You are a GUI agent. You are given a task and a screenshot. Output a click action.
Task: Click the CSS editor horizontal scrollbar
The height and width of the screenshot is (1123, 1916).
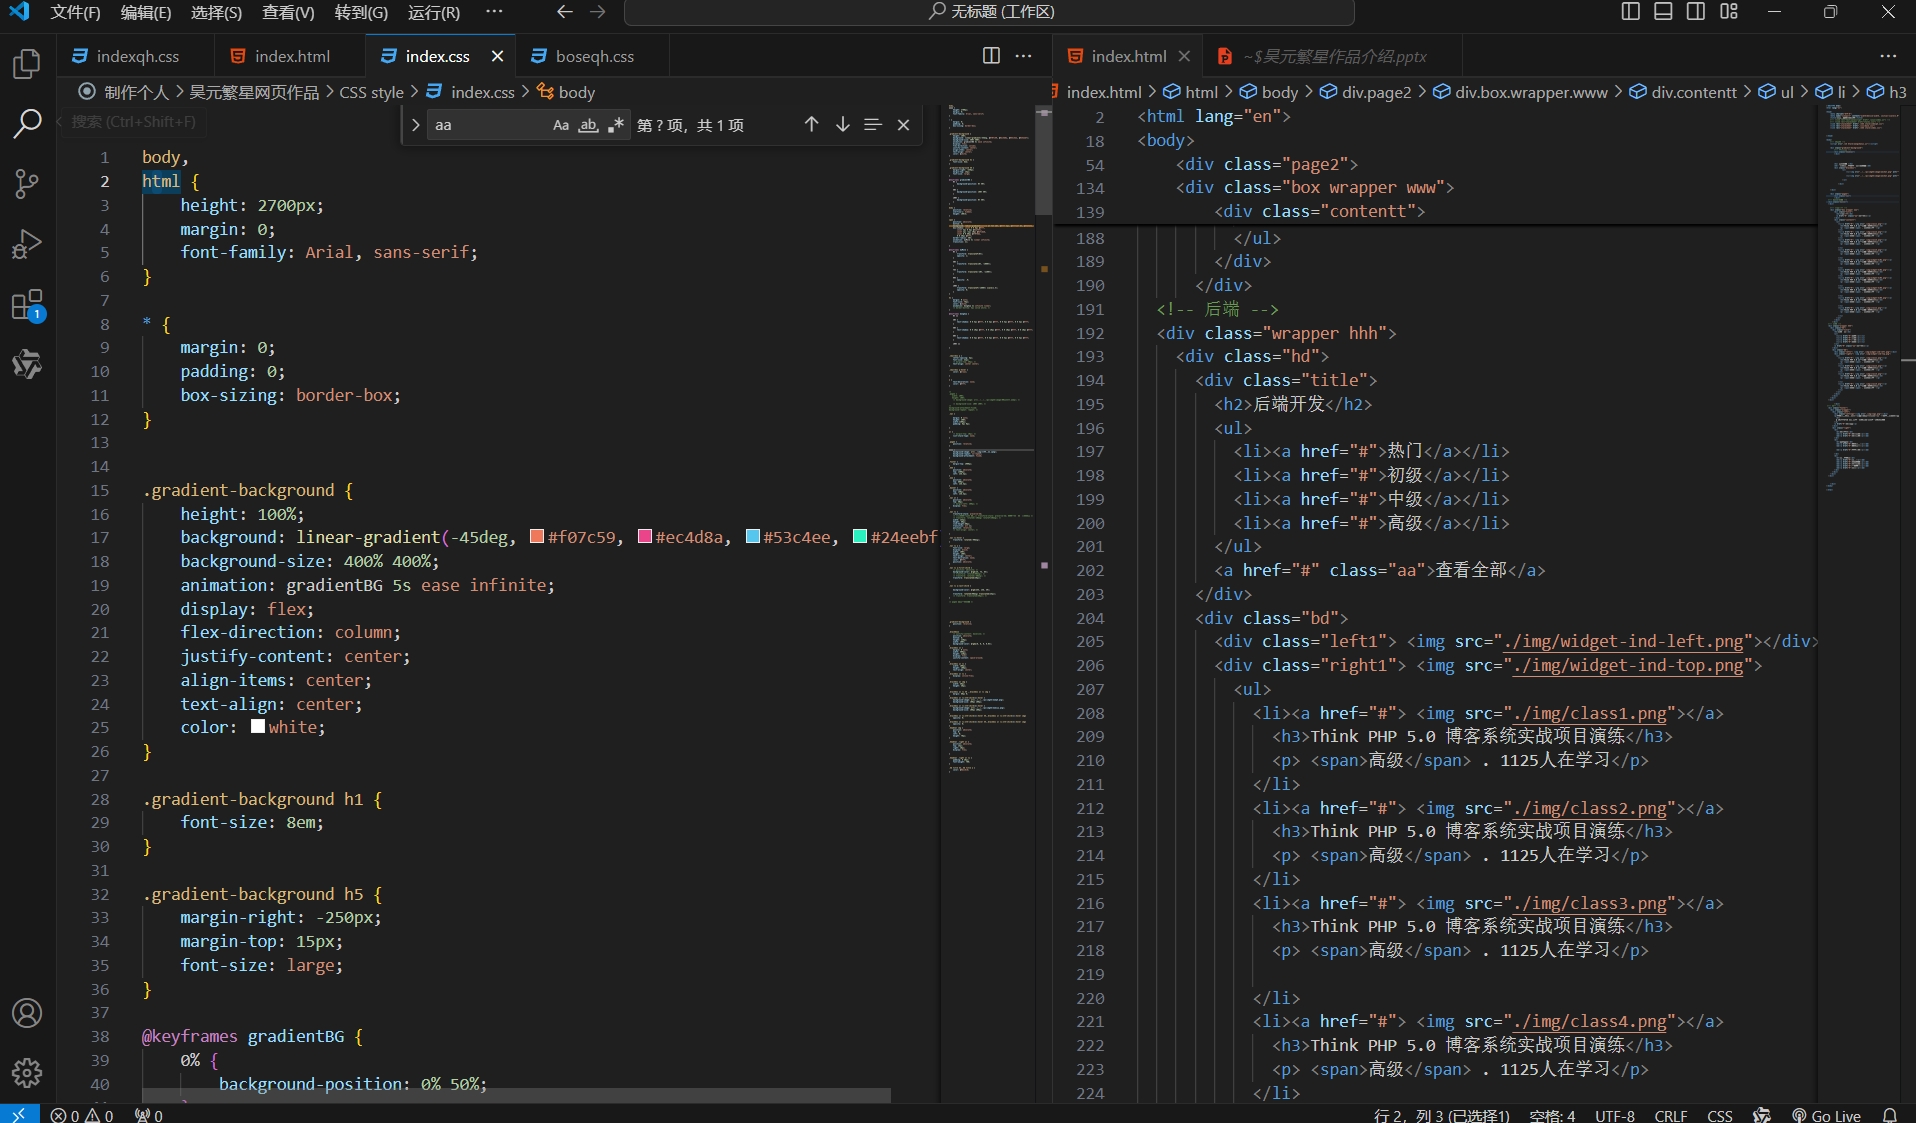(516, 1095)
